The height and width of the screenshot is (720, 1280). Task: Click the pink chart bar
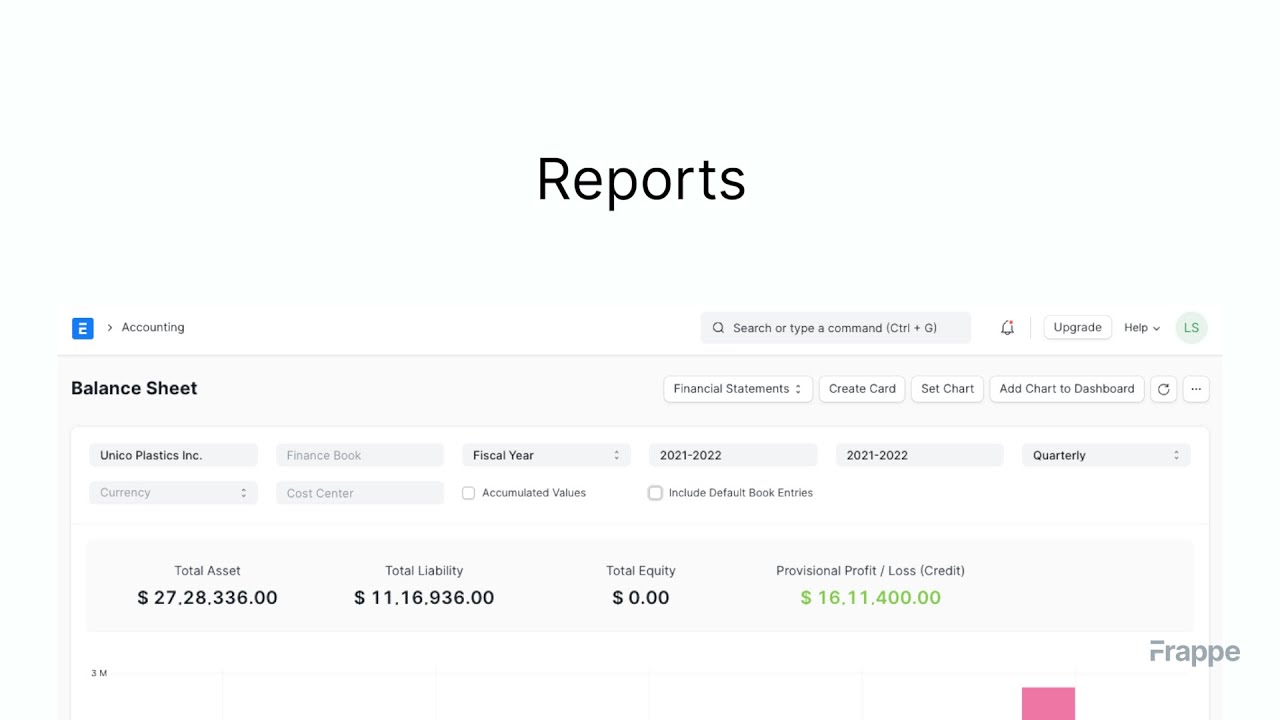tap(1048, 704)
